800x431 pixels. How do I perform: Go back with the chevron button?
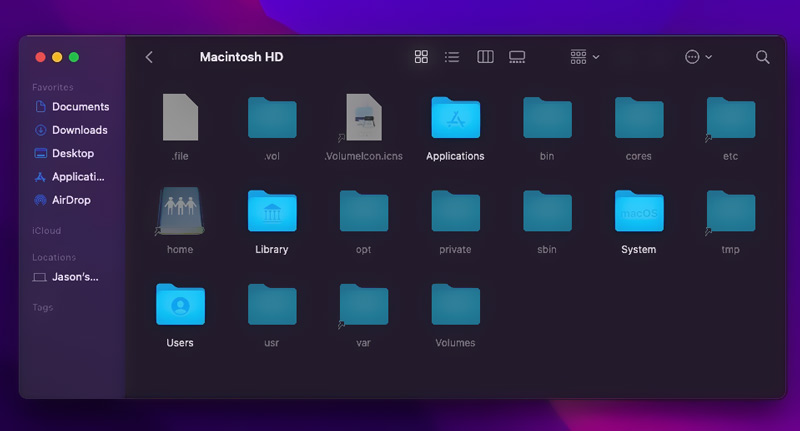(149, 57)
